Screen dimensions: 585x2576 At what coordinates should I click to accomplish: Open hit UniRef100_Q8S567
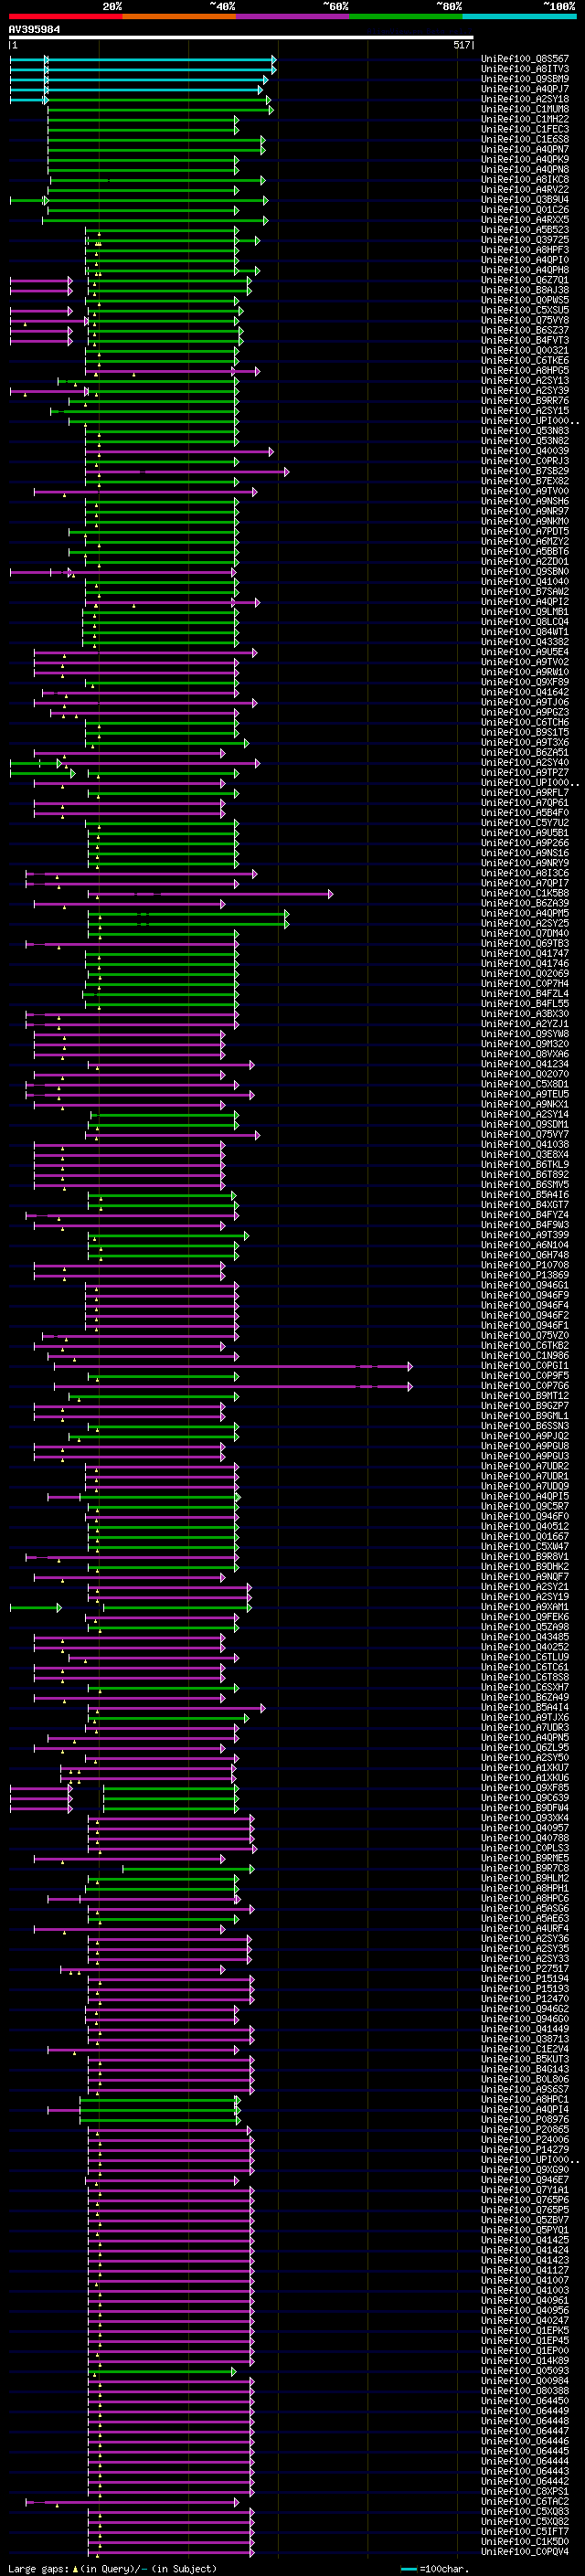[525, 59]
